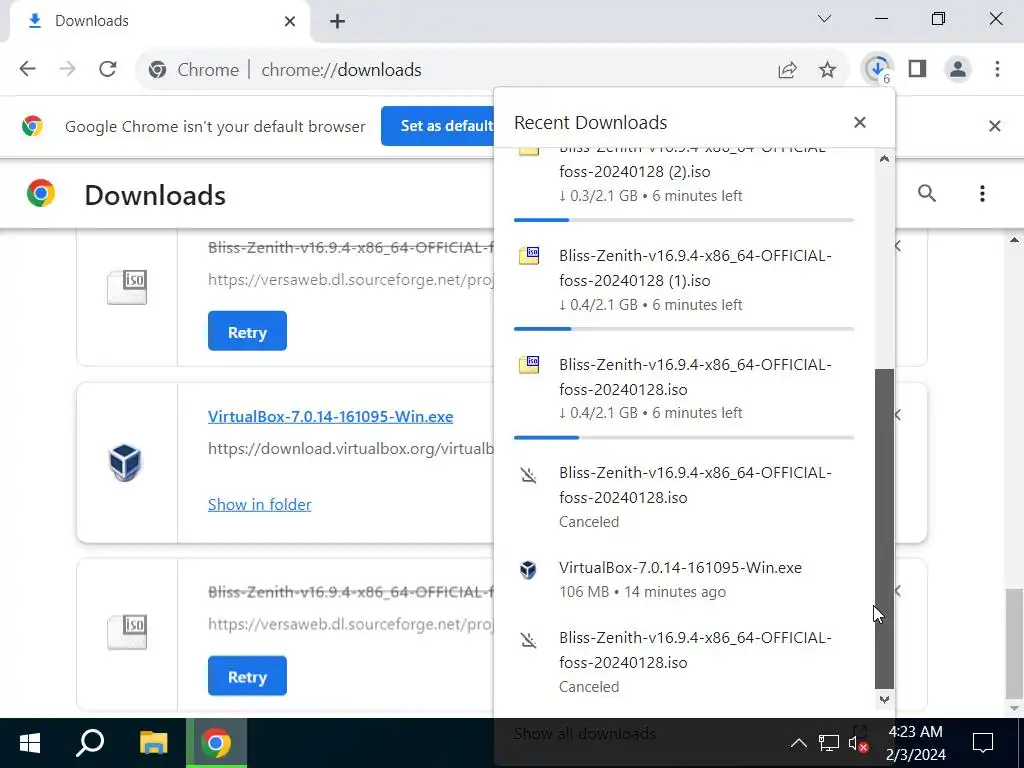Screen dimensions: 1024x768
Task: Bookmark this page with the star icon
Action: (x=827, y=69)
